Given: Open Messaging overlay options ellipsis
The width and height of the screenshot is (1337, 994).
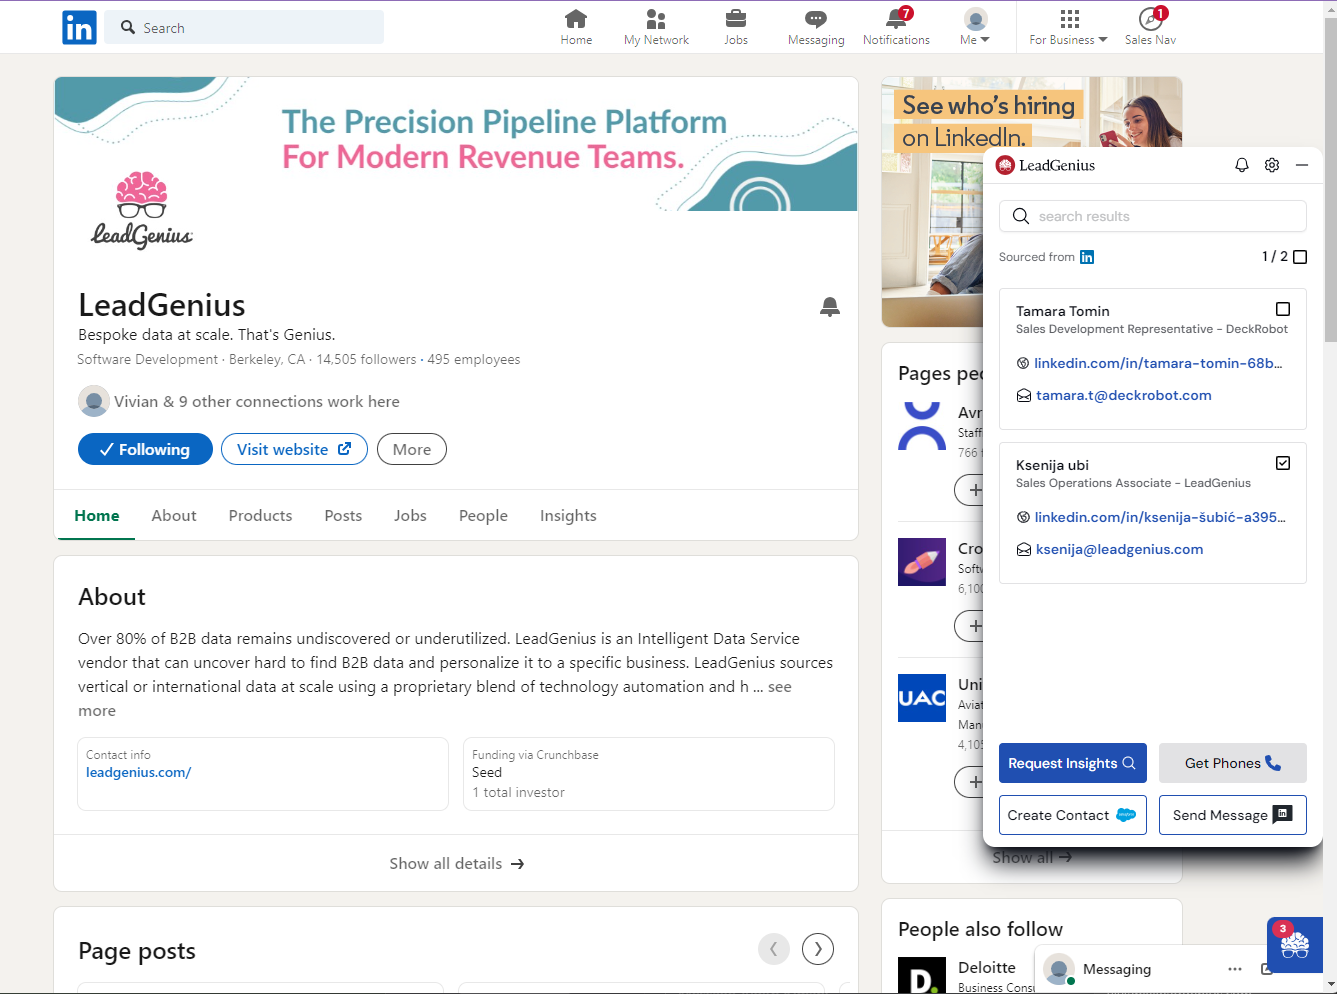Looking at the screenshot, I should pyautogui.click(x=1235, y=969).
